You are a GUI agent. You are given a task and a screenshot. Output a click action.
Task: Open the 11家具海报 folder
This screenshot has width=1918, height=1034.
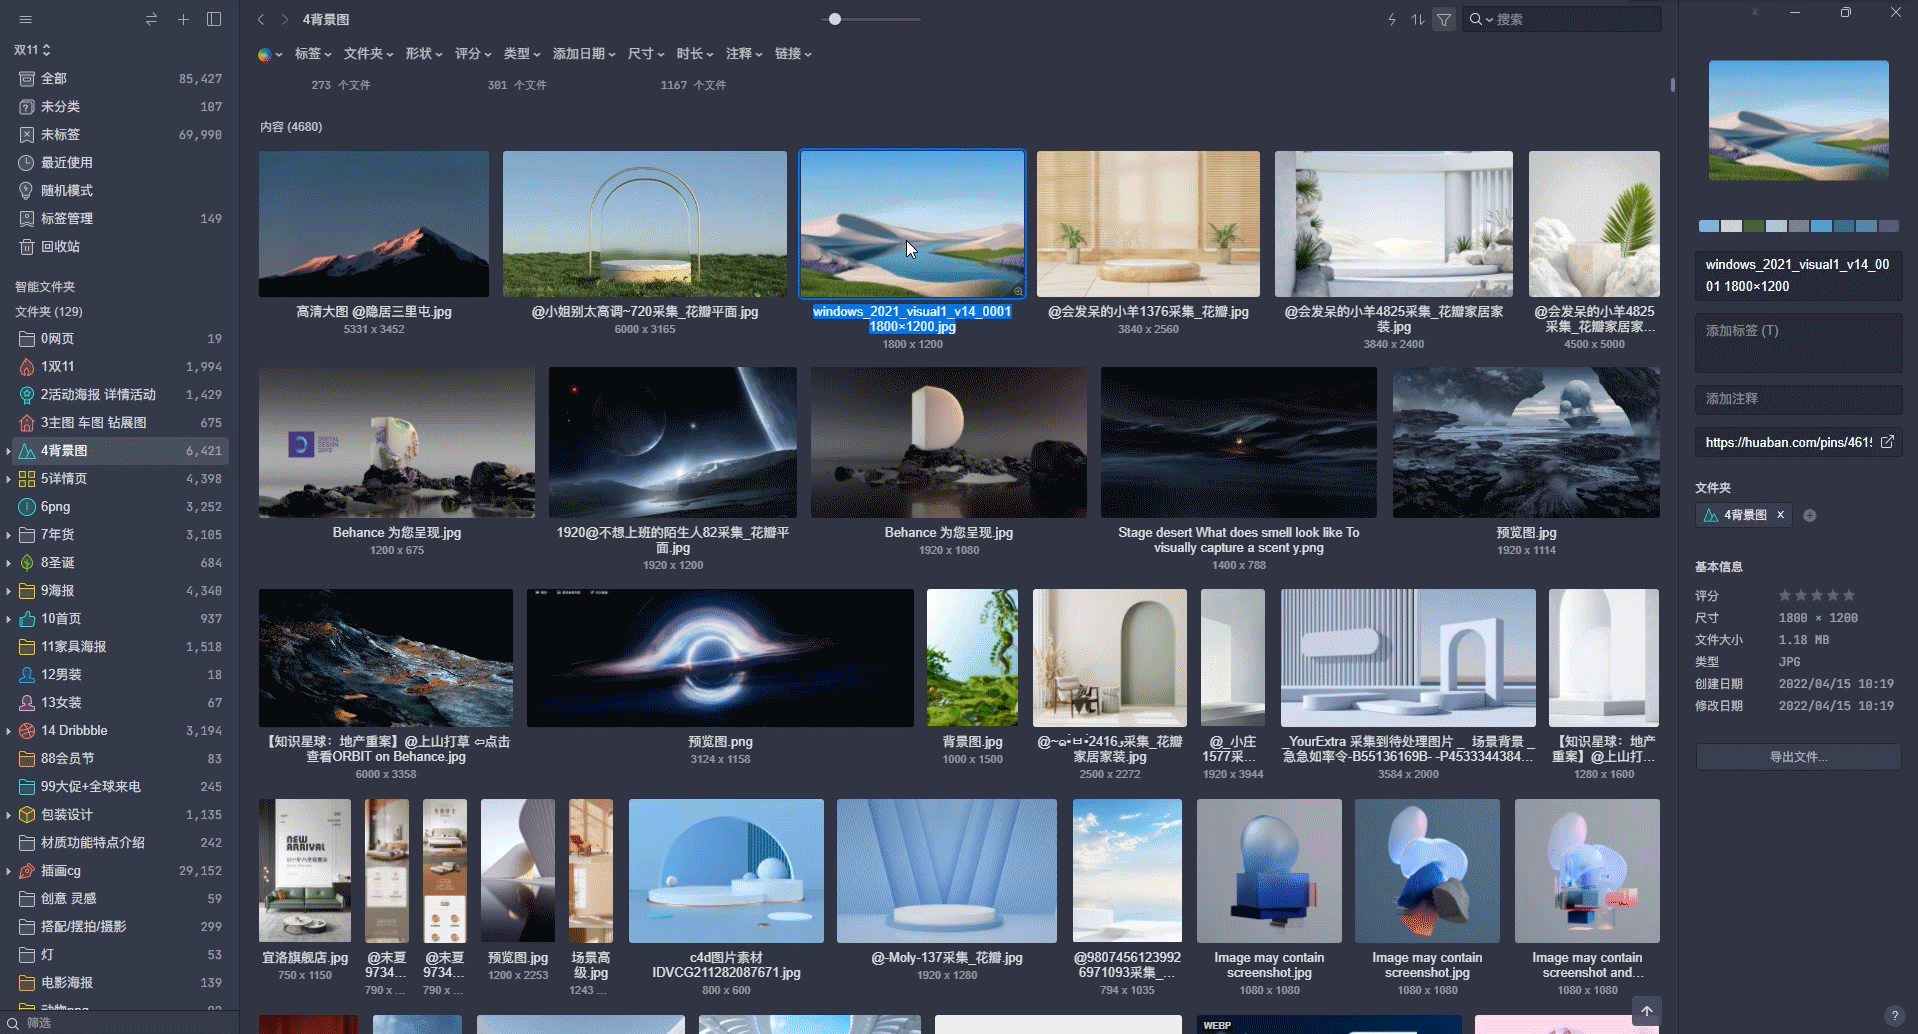pos(120,647)
